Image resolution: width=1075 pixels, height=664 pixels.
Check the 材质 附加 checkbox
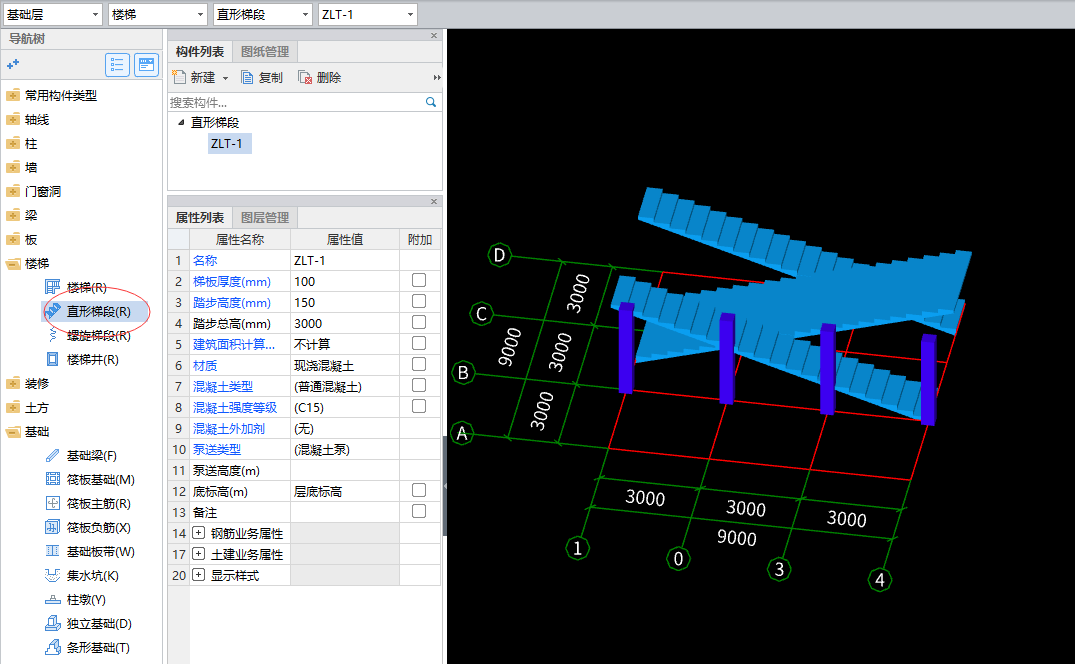[419, 364]
